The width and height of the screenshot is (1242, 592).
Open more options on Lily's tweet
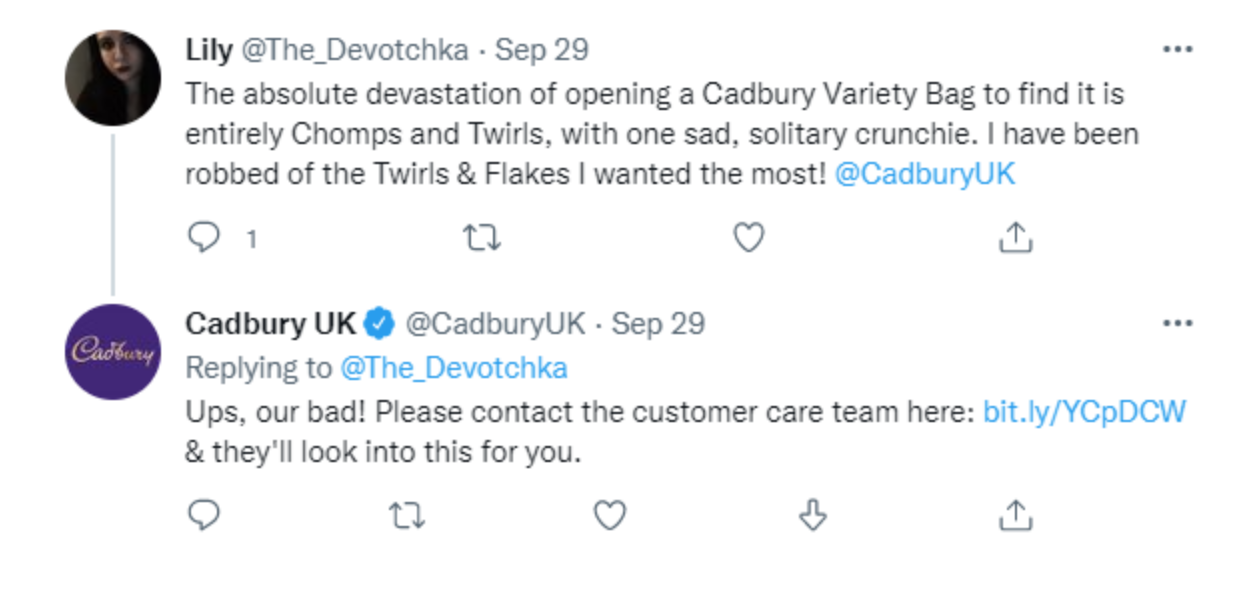click(1178, 49)
